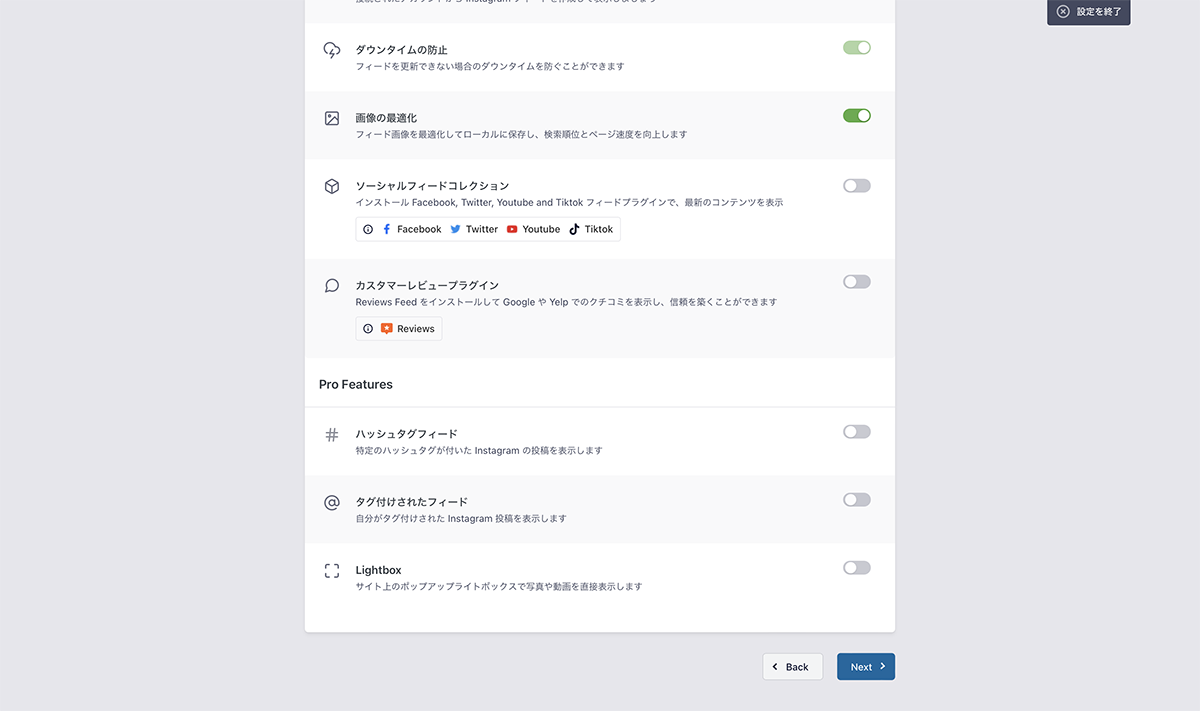Click the downtime prevention cloud icon
The height and width of the screenshot is (711, 1200).
coord(332,50)
